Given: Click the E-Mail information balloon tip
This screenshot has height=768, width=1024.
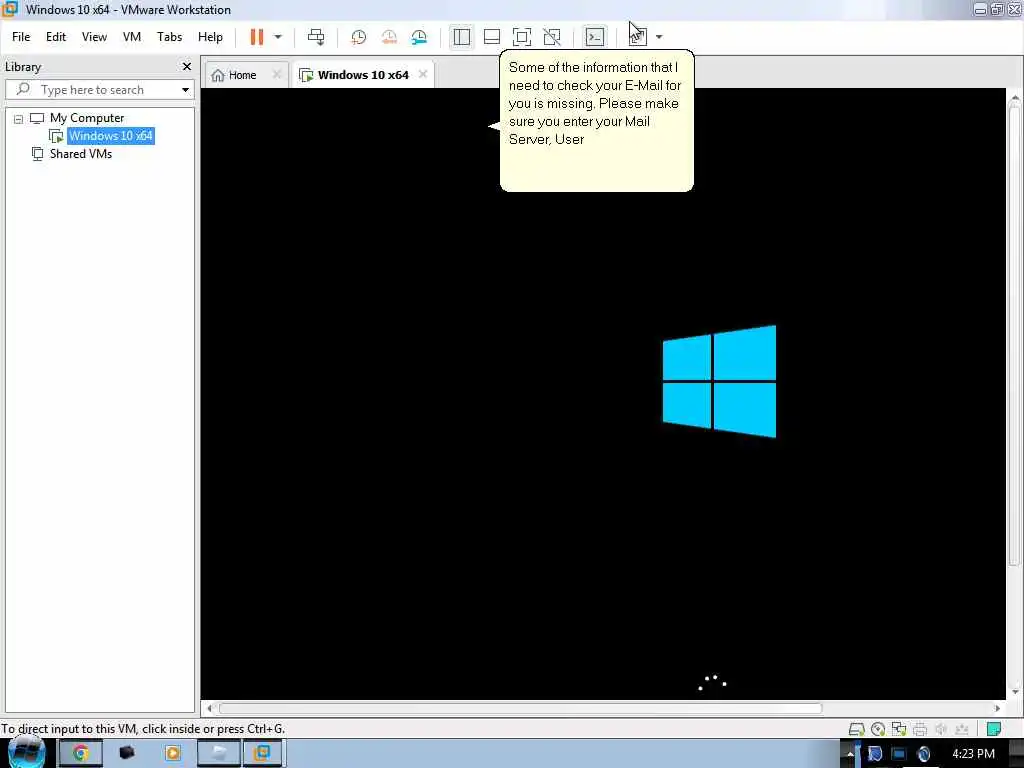Looking at the screenshot, I should click(x=596, y=121).
